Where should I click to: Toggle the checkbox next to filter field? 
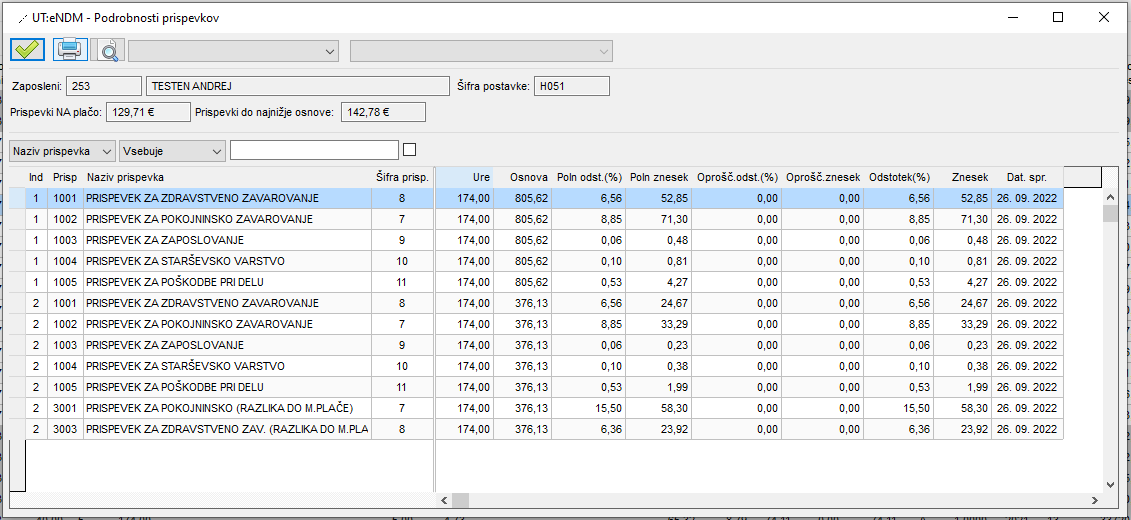(x=410, y=150)
